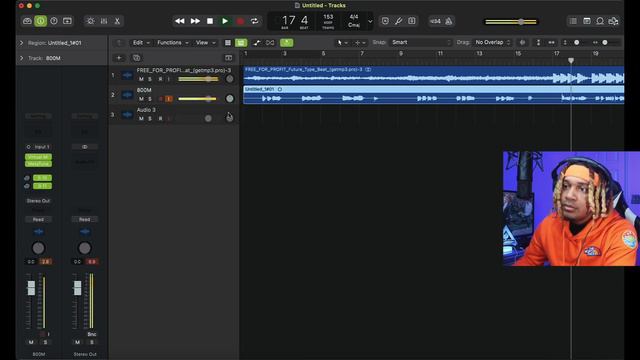Open the Functions menu in tracks area
This screenshot has height=360, width=640.
[x=173, y=42]
